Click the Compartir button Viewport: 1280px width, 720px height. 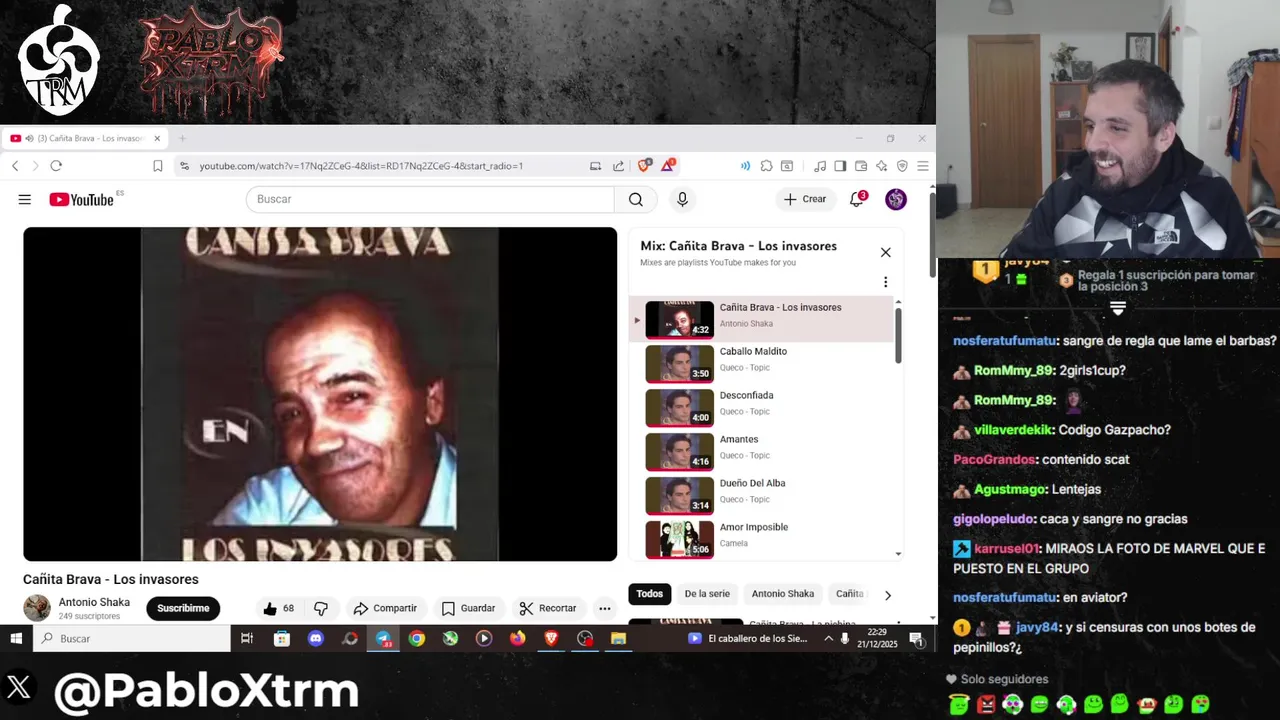pos(385,608)
